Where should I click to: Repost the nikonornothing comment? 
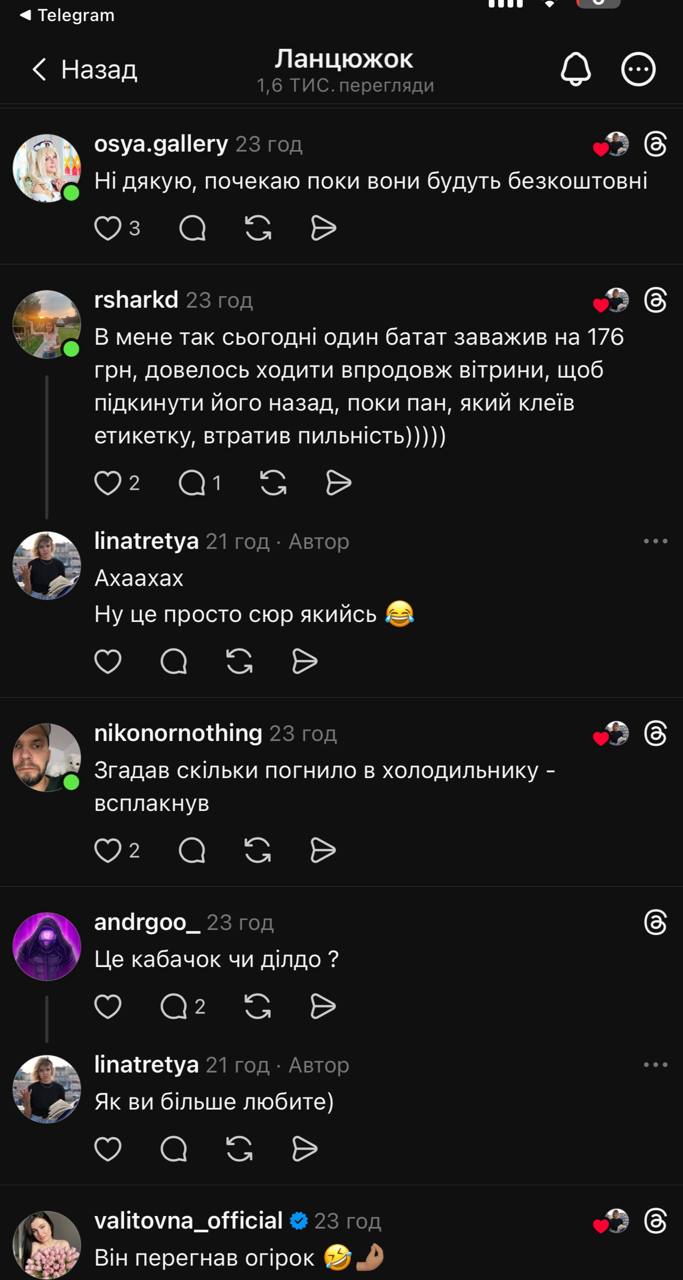[x=258, y=850]
